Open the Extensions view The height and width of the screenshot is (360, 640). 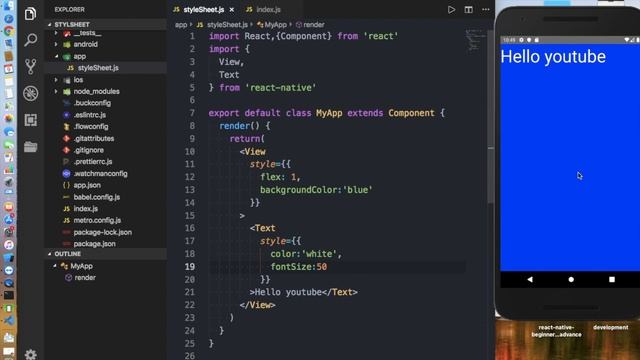point(30,120)
